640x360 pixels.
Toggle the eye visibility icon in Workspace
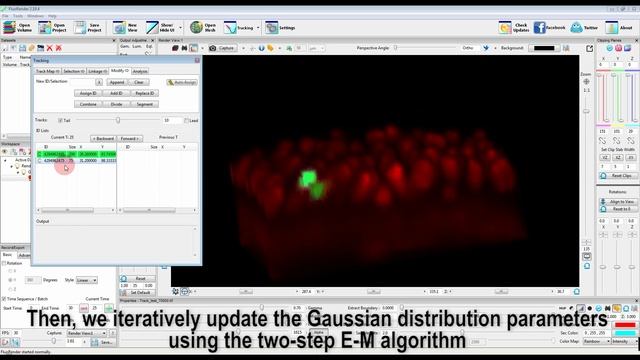coord(5,151)
